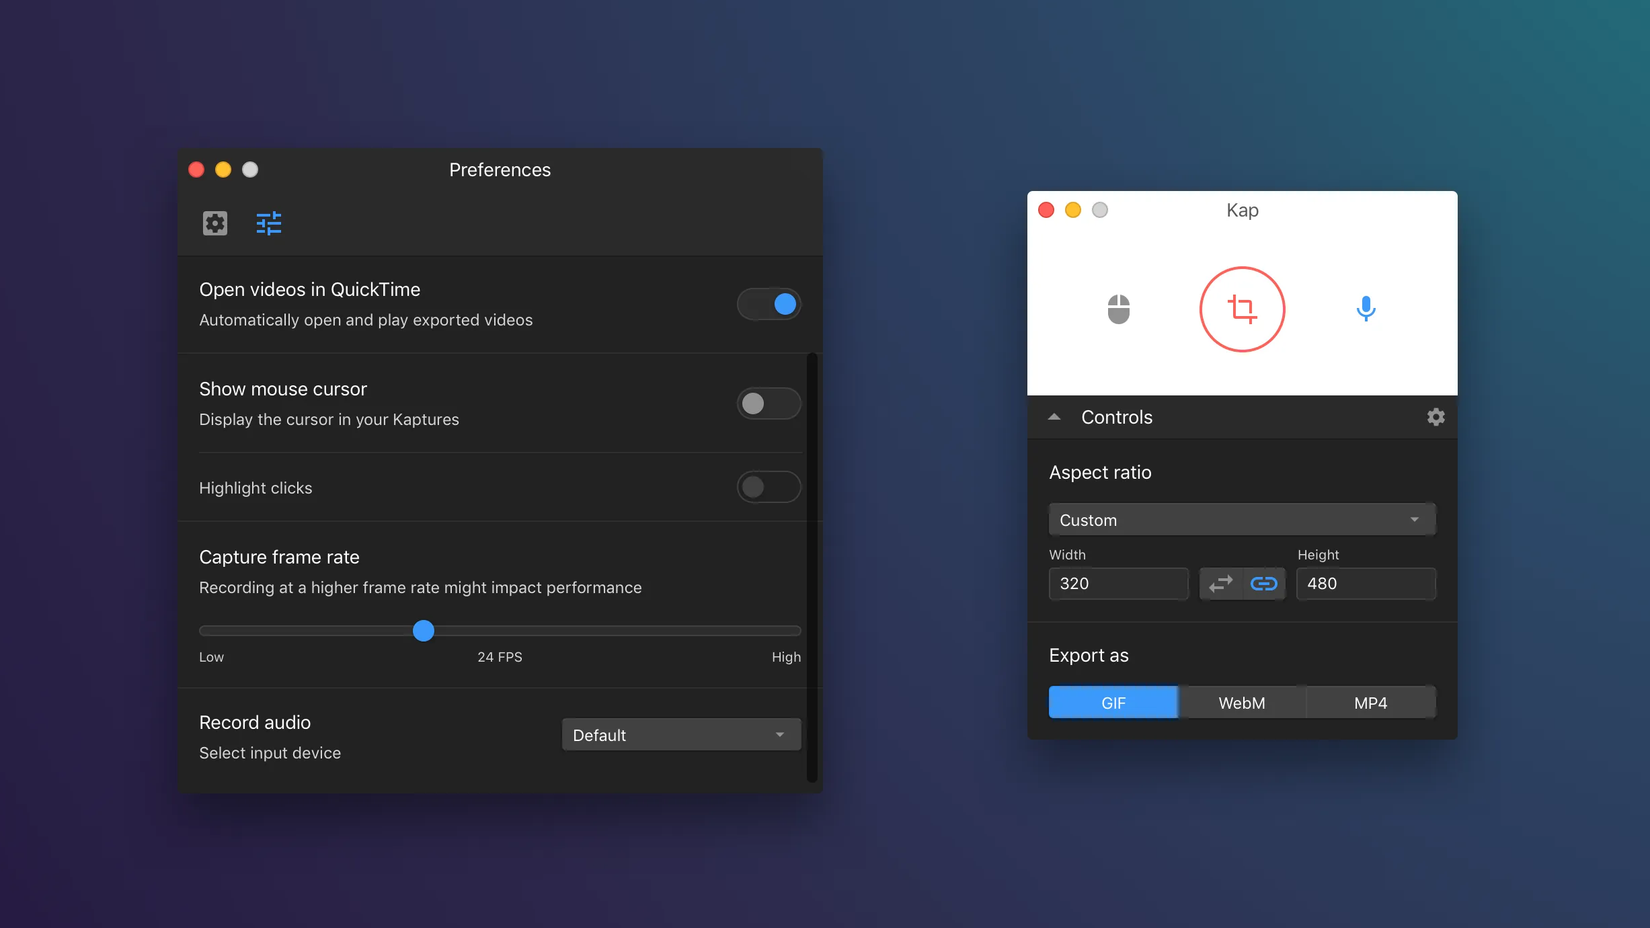Click the Width input showing 320
The width and height of the screenshot is (1650, 928).
(1118, 583)
